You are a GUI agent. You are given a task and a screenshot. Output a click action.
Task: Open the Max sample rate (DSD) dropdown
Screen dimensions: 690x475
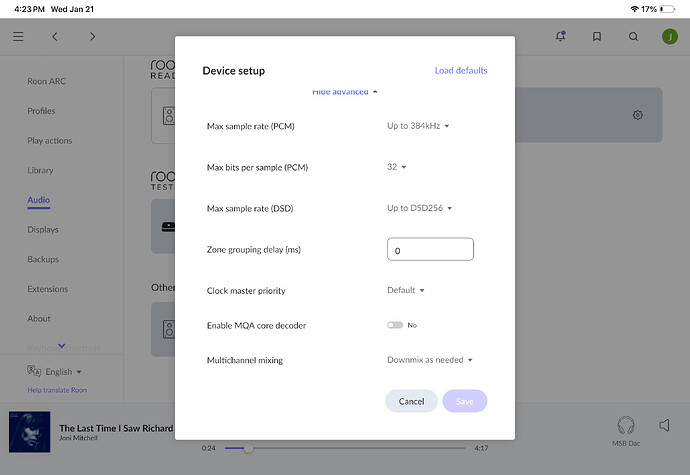pos(420,208)
